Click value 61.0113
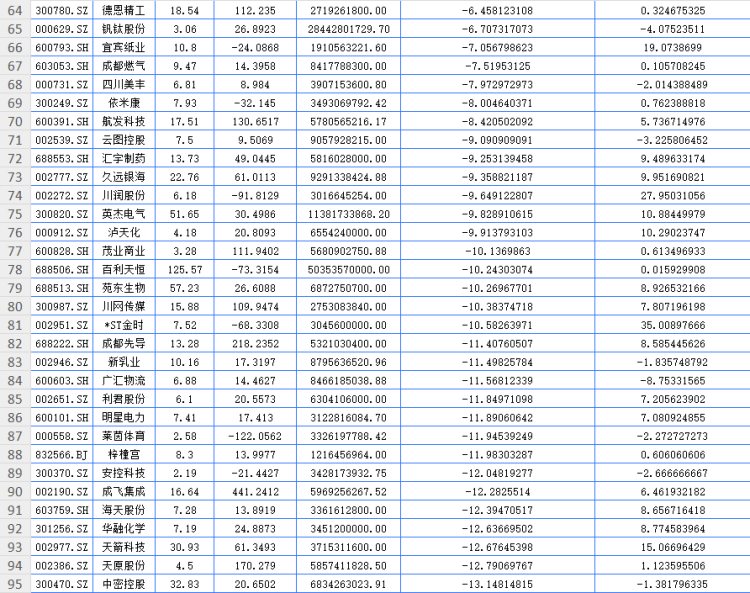The height and width of the screenshot is (593, 750). (x=255, y=177)
